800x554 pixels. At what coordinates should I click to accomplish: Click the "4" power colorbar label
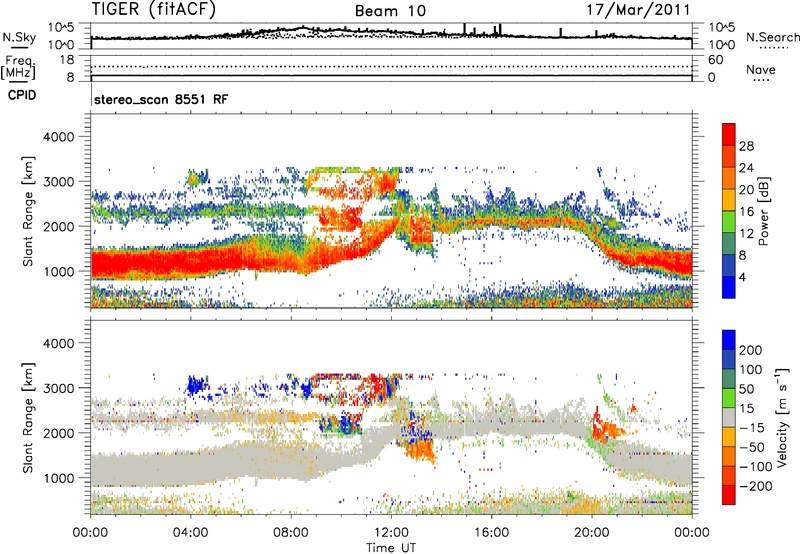(x=743, y=277)
